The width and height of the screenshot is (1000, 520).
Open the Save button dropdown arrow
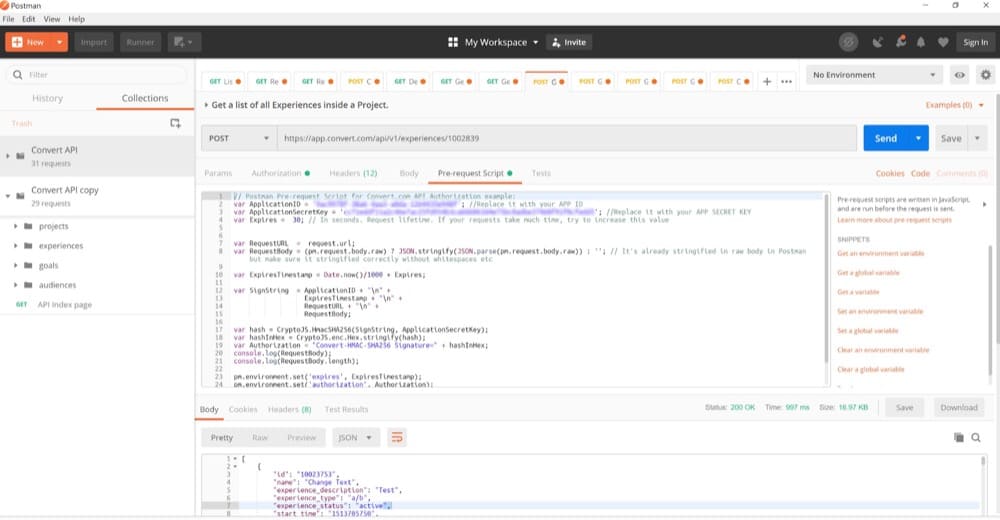coord(976,138)
